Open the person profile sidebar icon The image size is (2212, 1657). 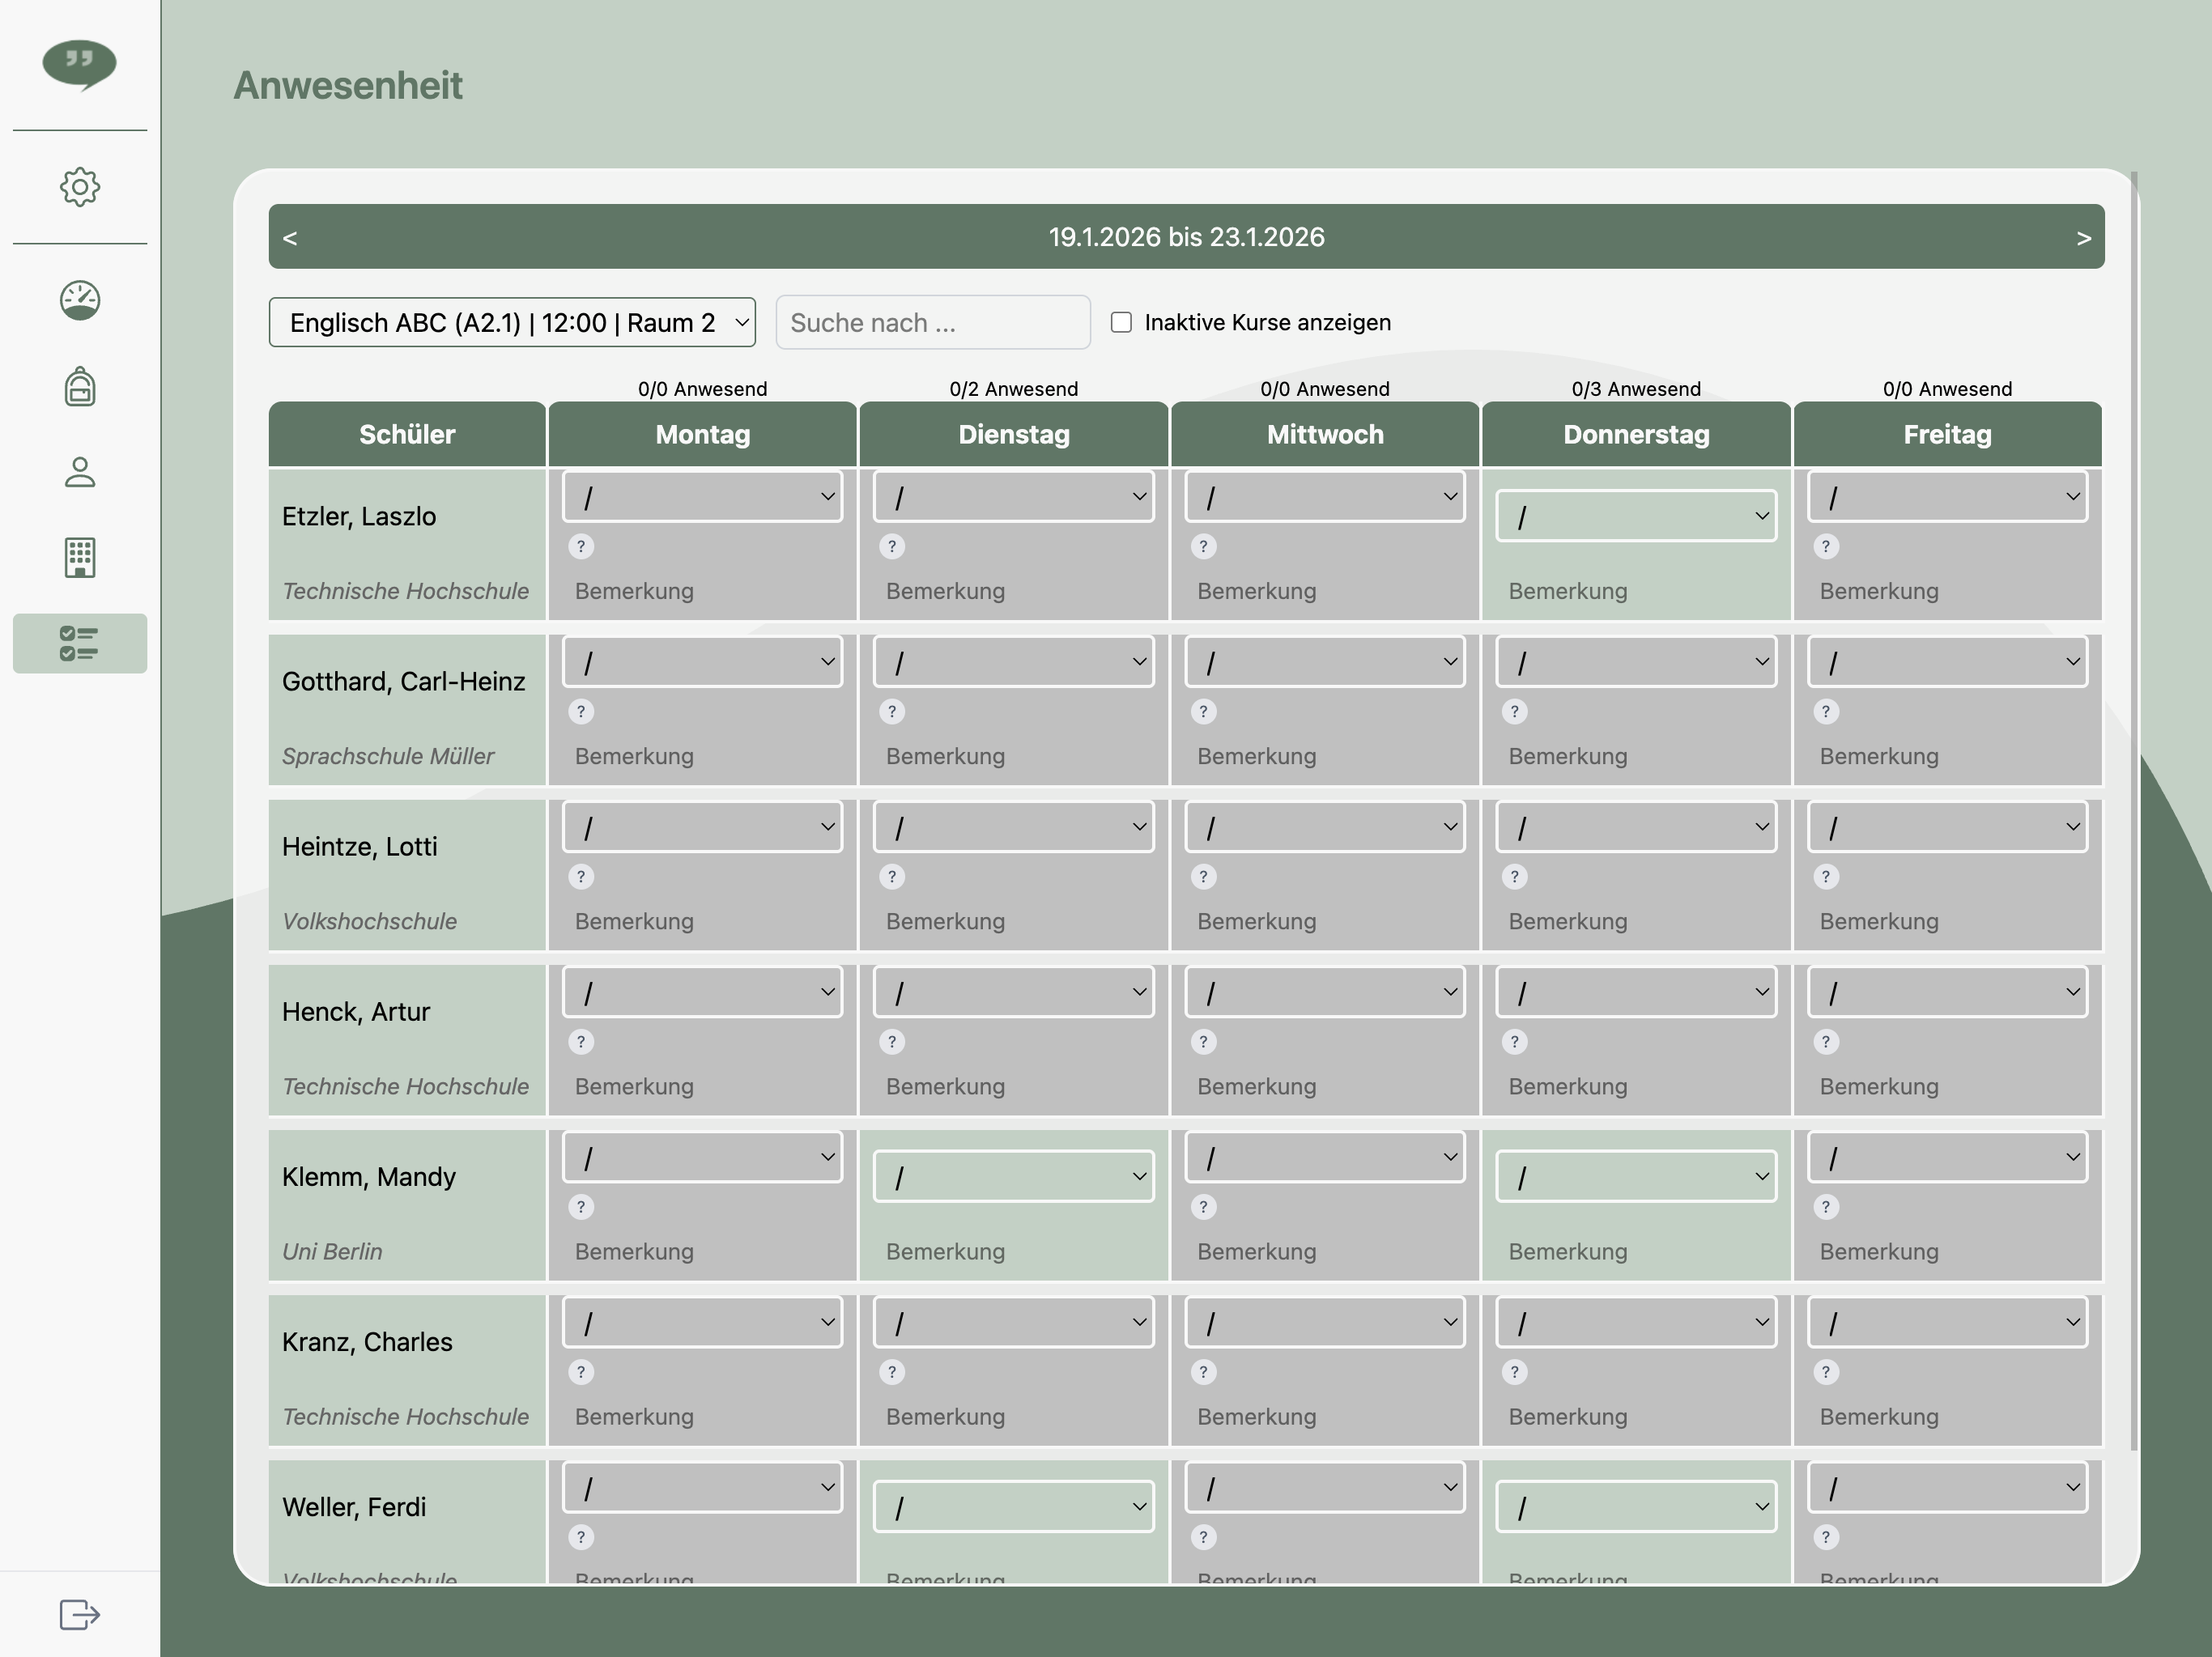(x=80, y=472)
